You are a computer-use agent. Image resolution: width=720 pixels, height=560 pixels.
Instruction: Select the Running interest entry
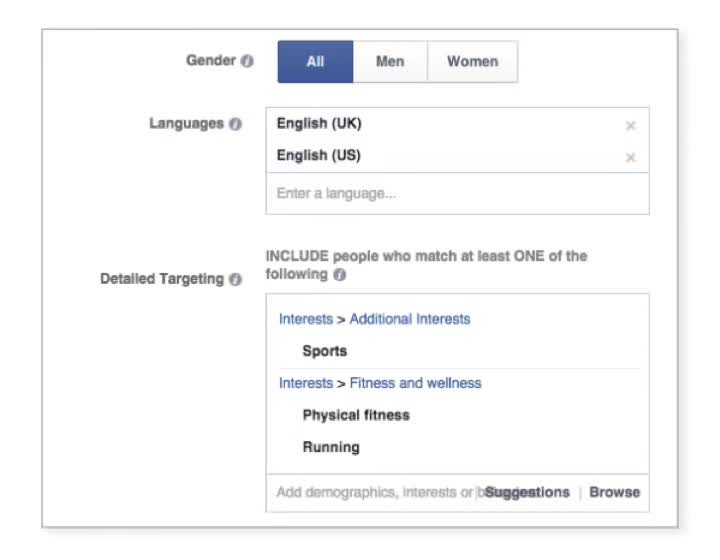click(331, 447)
